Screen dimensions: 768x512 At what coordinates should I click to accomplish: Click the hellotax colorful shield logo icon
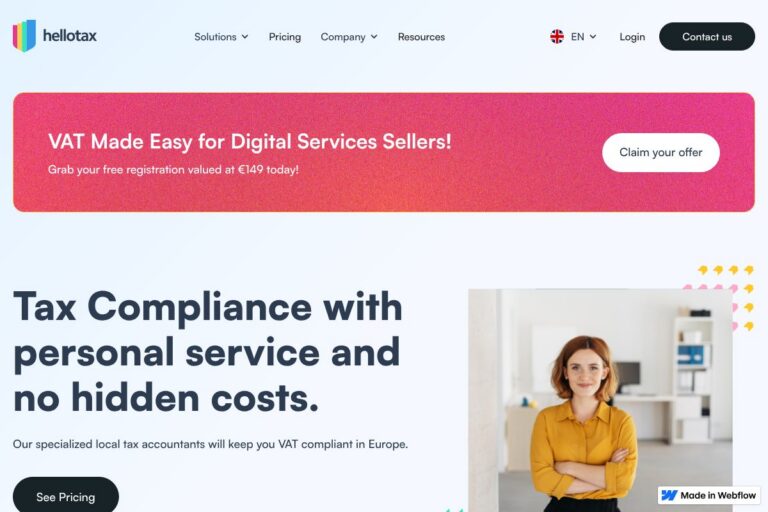pos(24,35)
